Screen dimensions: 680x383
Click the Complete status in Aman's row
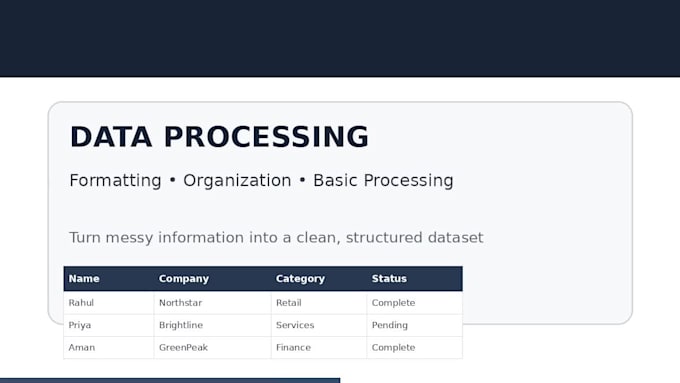click(415, 348)
